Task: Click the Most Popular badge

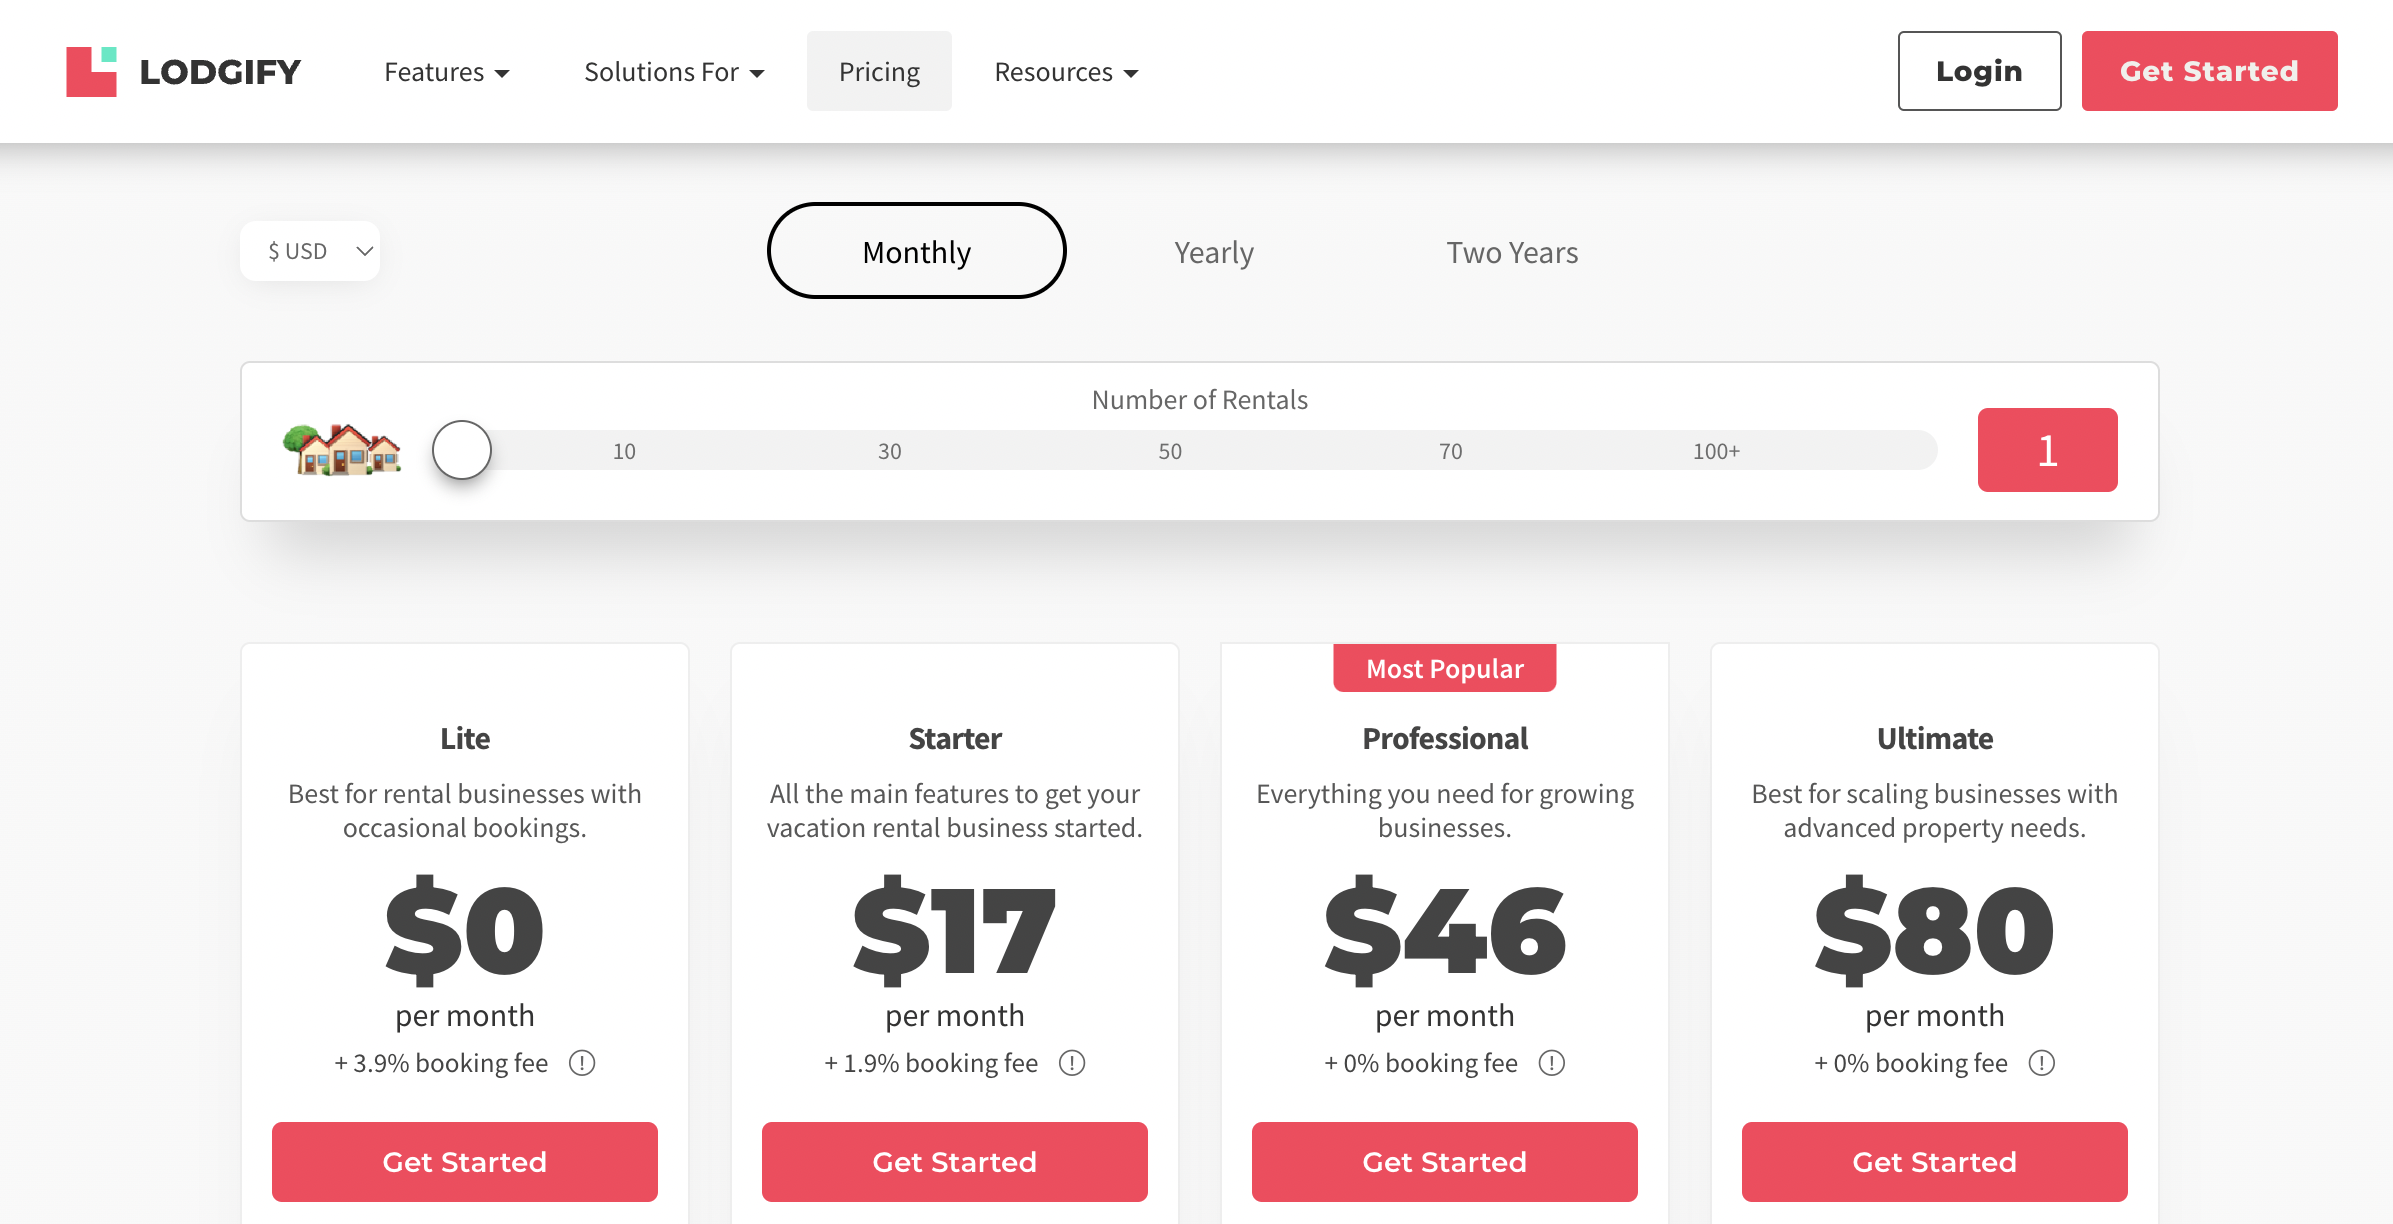Action: [1444, 667]
